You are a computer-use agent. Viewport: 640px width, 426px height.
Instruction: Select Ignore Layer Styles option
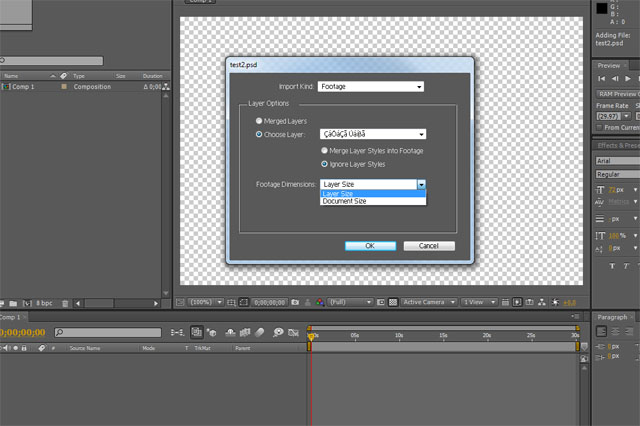[x=324, y=164]
